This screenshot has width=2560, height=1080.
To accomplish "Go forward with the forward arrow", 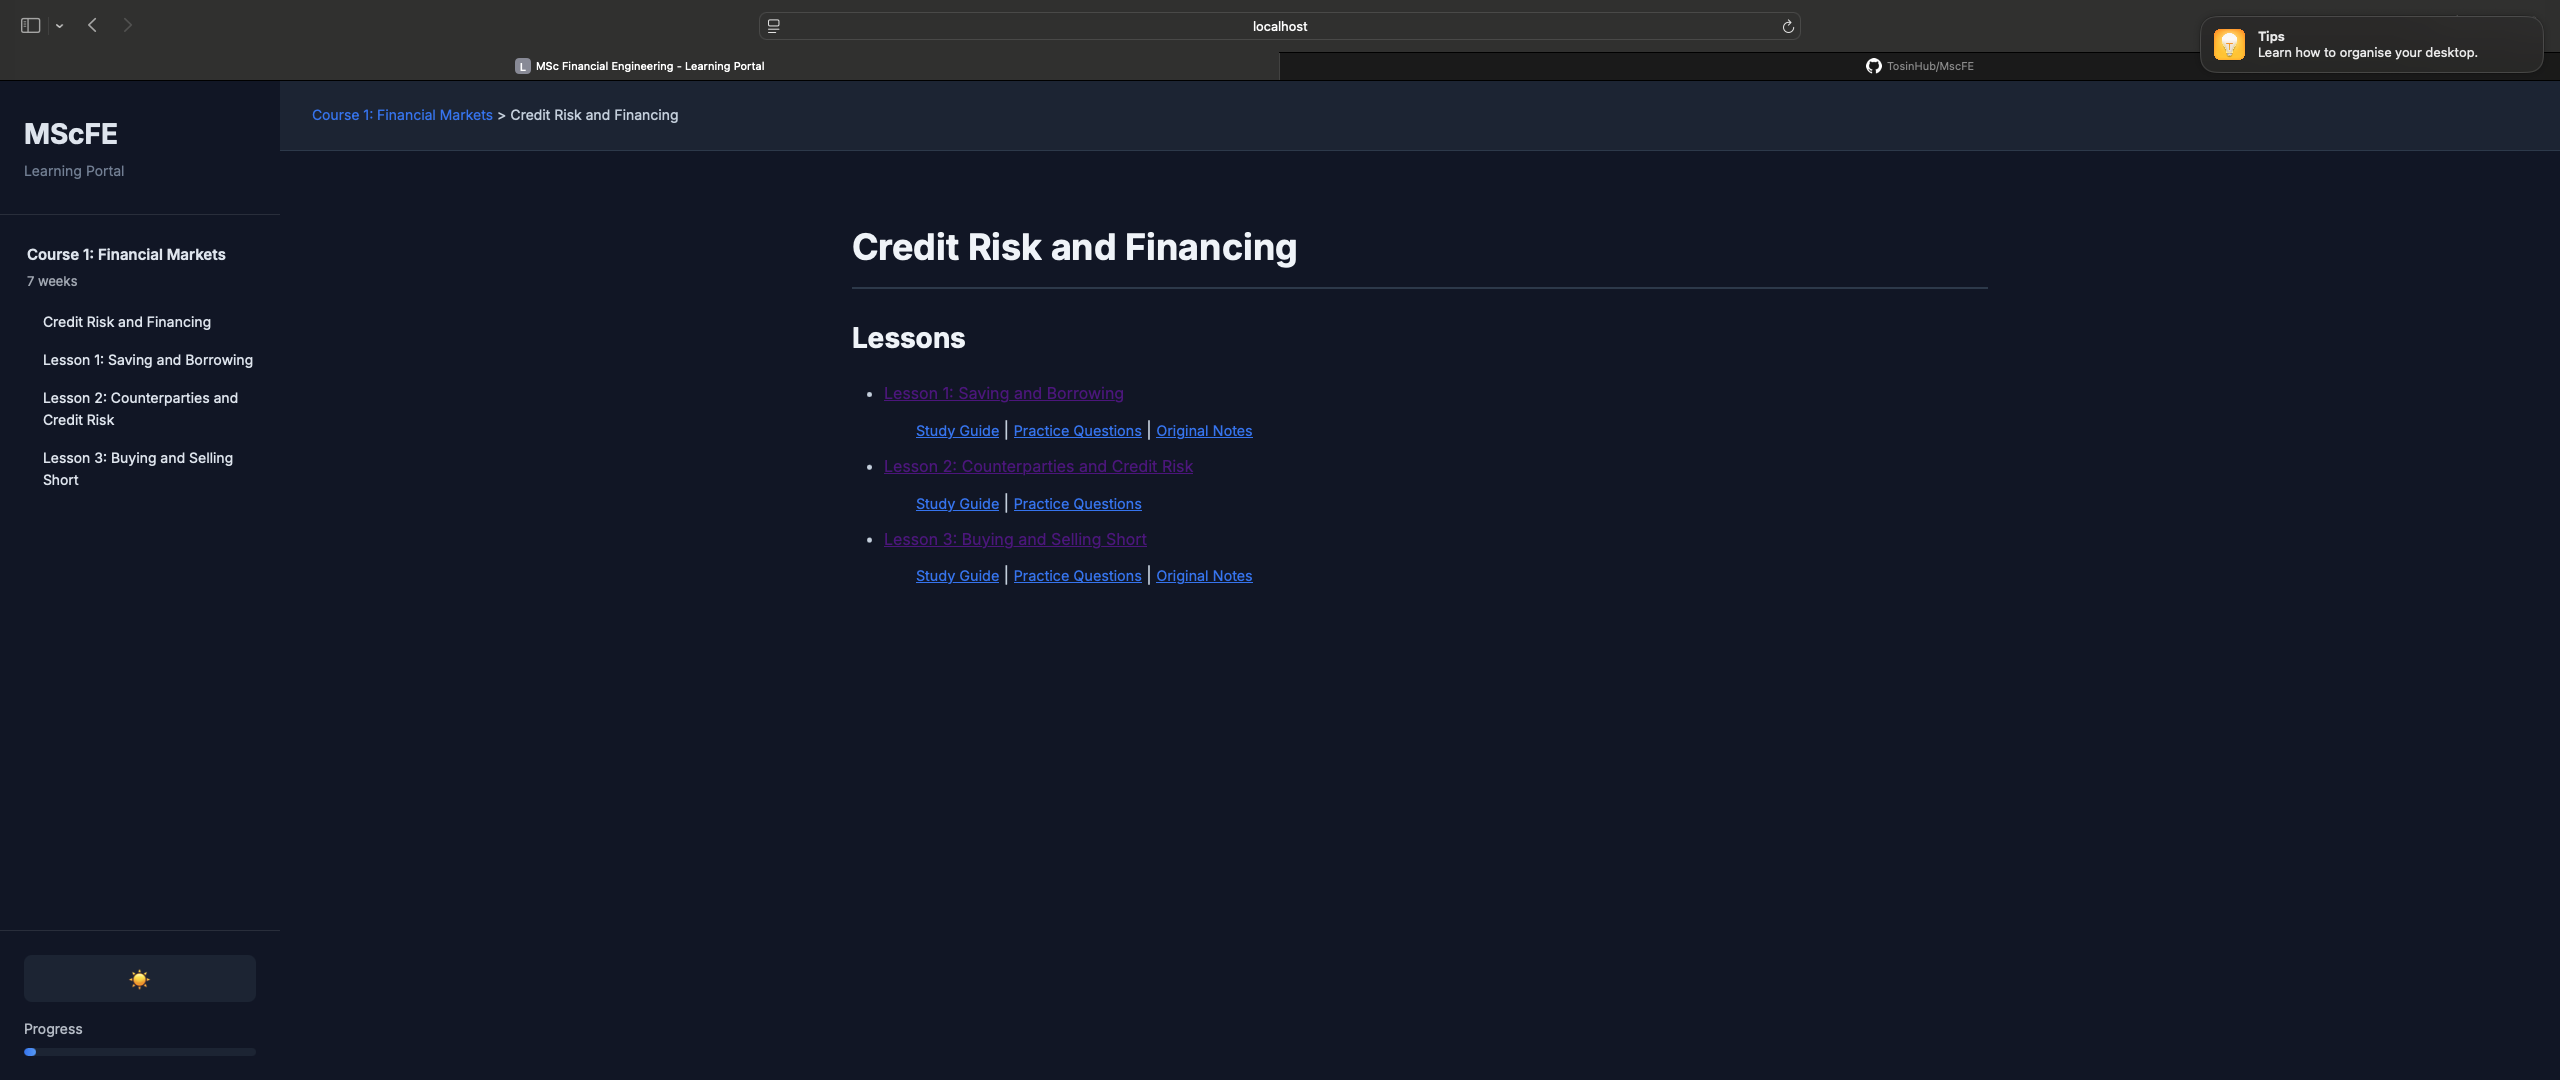I will pyautogui.click(x=128, y=25).
